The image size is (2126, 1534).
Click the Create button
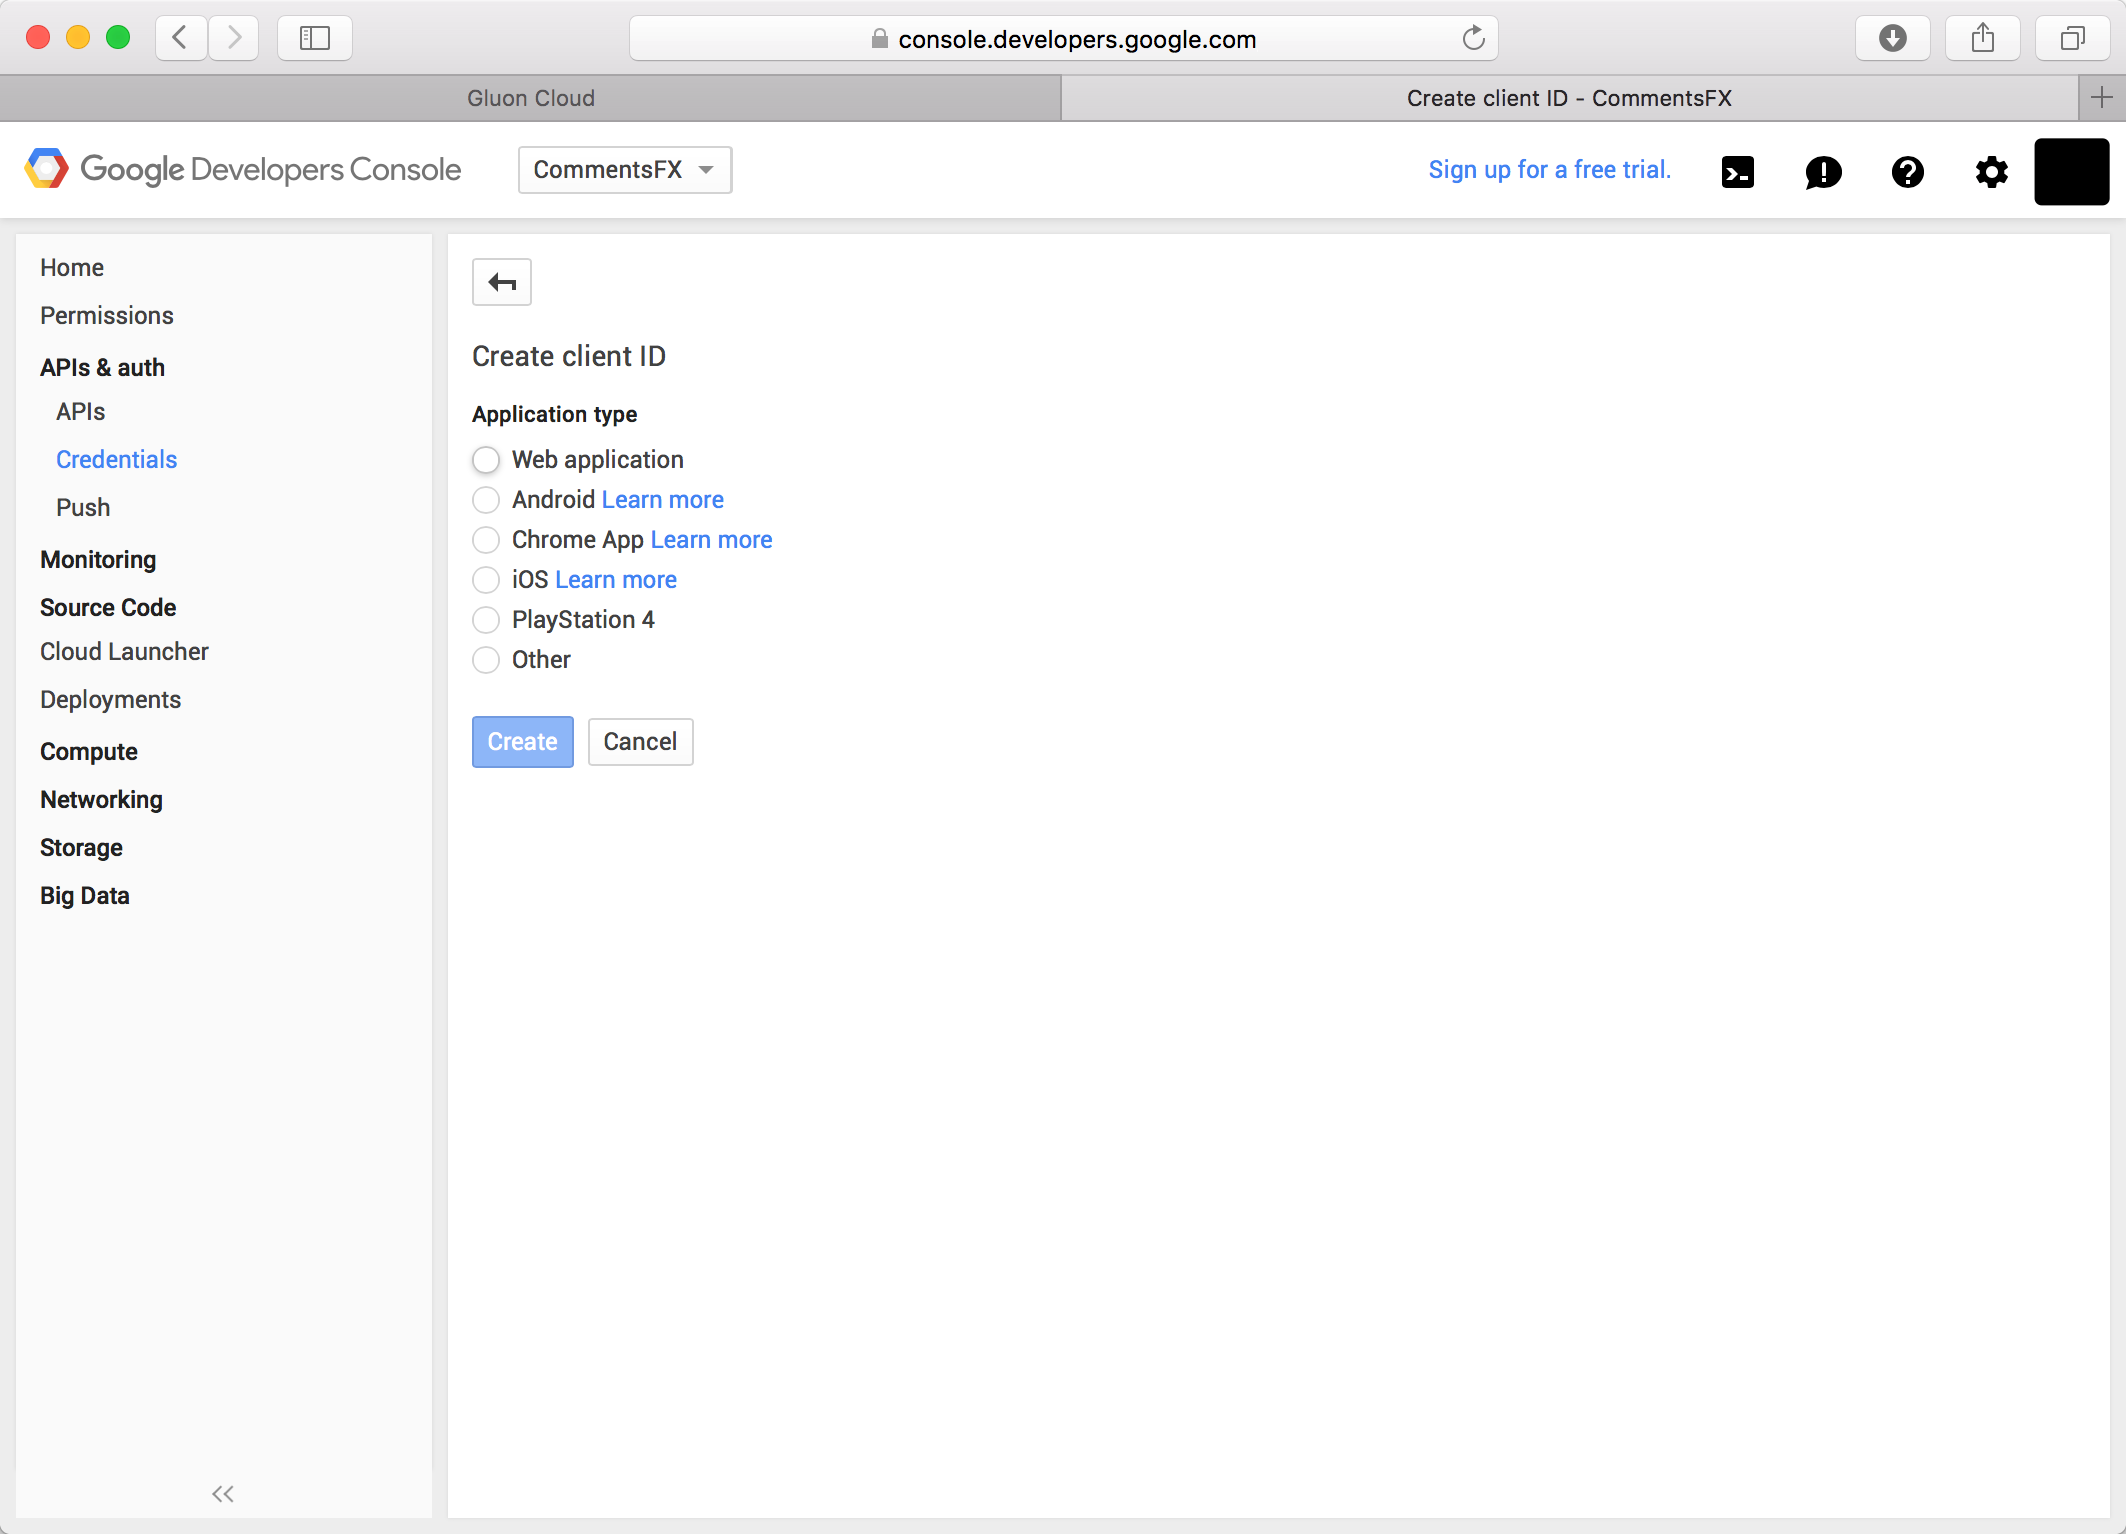[x=522, y=741]
